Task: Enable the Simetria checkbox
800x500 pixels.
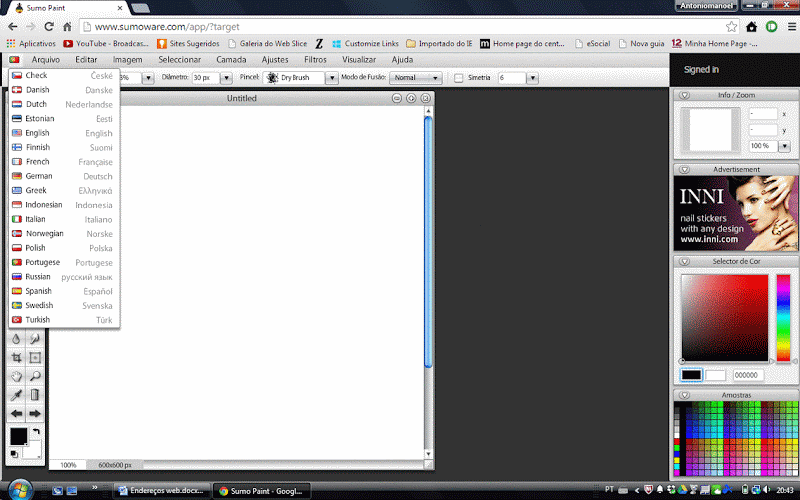Action: (458, 78)
